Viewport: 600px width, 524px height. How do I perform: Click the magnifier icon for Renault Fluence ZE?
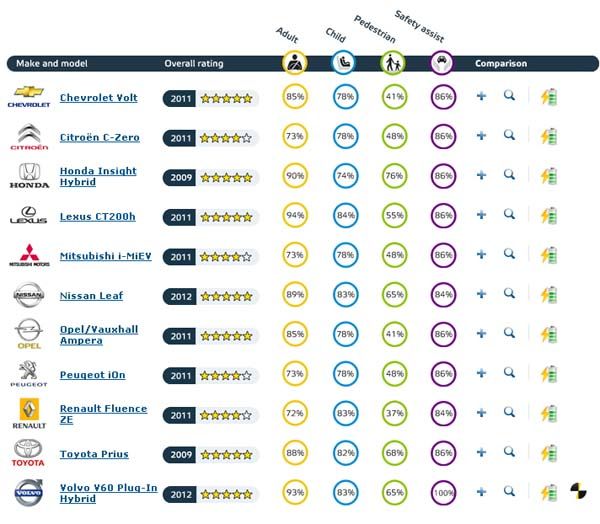tap(509, 412)
